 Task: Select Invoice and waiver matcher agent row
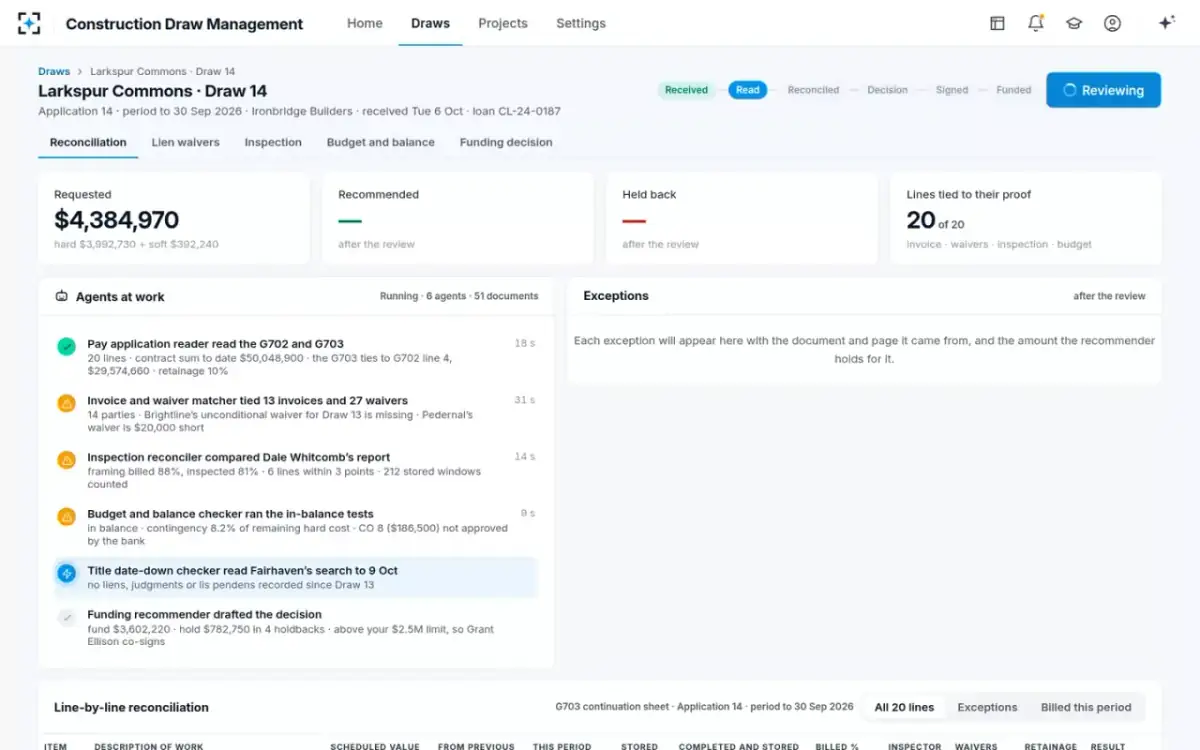click(x=296, y=414)
